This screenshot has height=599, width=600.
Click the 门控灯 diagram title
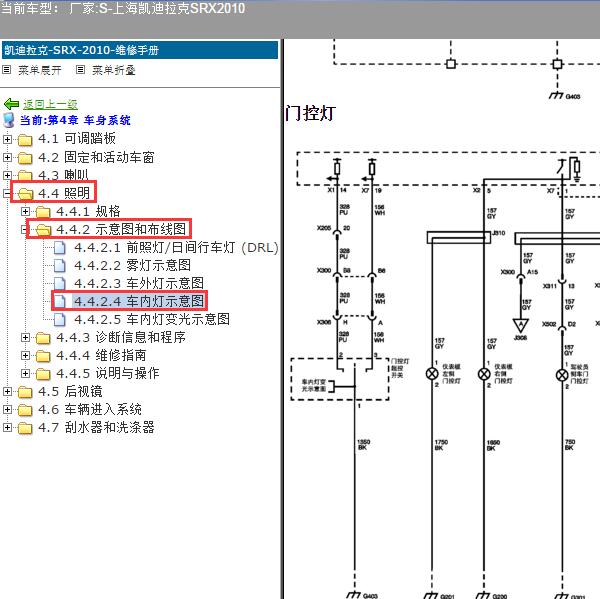(x=310, y=113)
